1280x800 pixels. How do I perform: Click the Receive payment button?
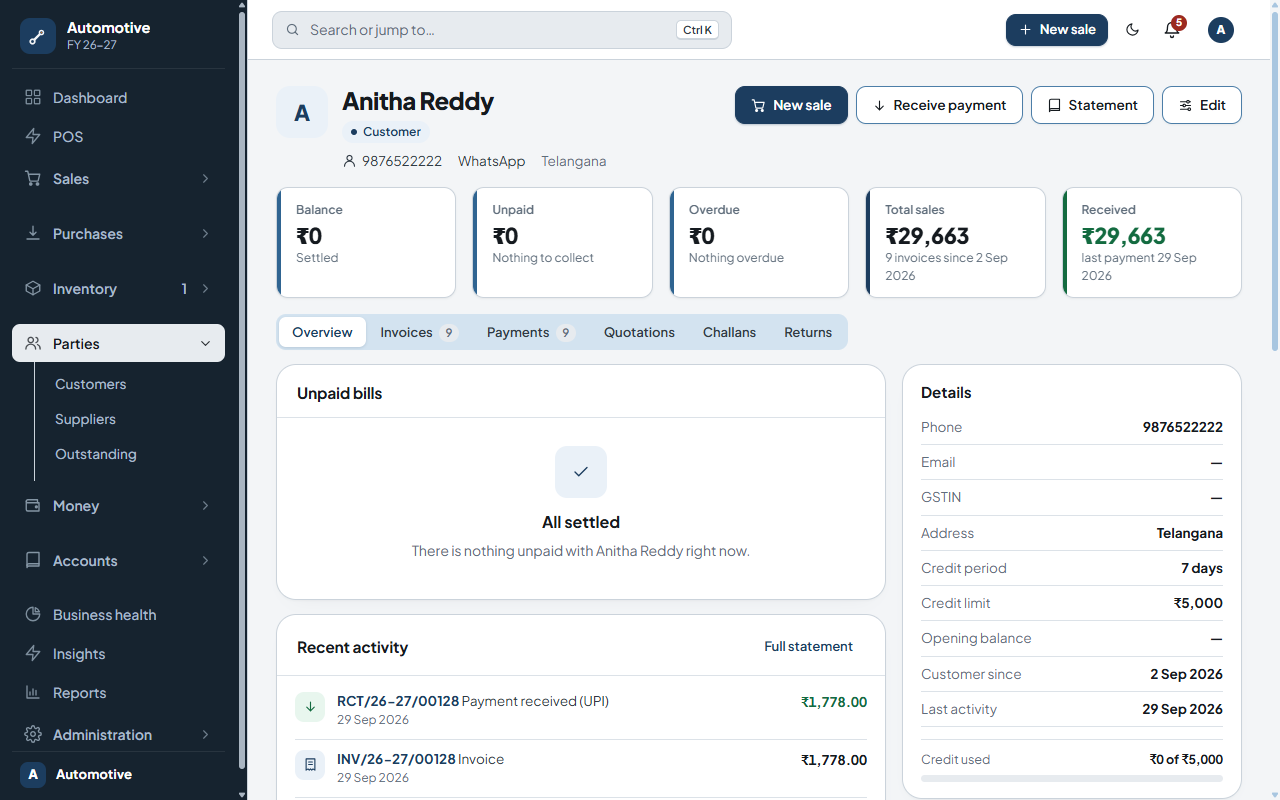coord(939,105)
